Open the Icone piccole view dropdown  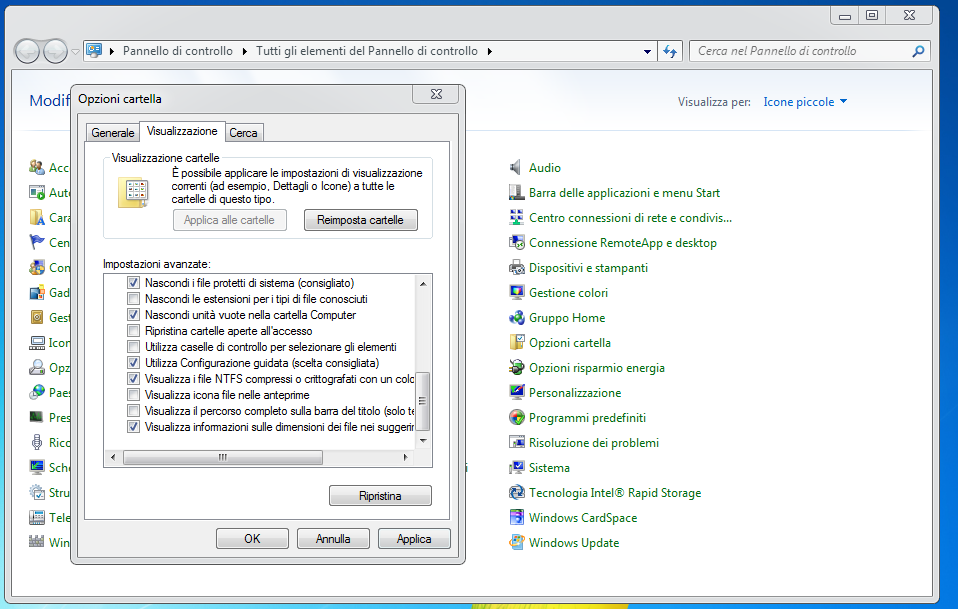click(805, 102)
